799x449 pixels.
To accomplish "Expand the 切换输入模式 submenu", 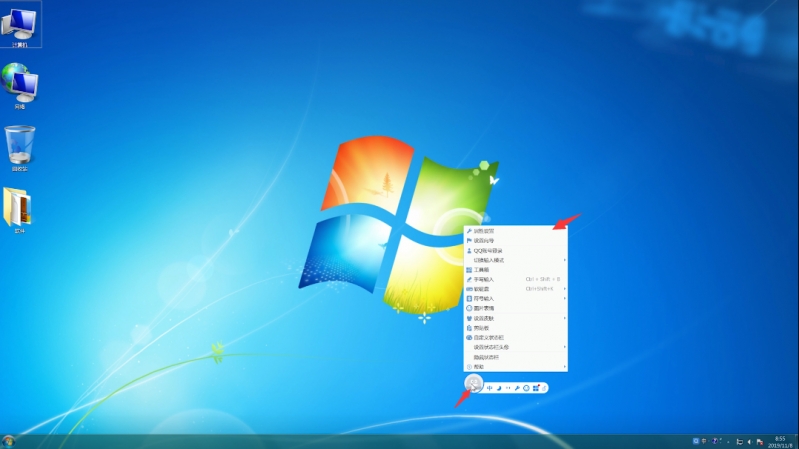I will pos(516,260).
